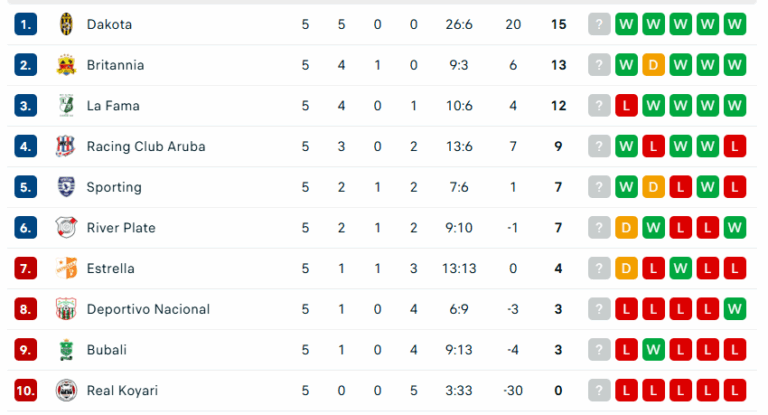Click Bubali's green win result badge
Screen dimensions: 768x415
(x=654, y=350)
